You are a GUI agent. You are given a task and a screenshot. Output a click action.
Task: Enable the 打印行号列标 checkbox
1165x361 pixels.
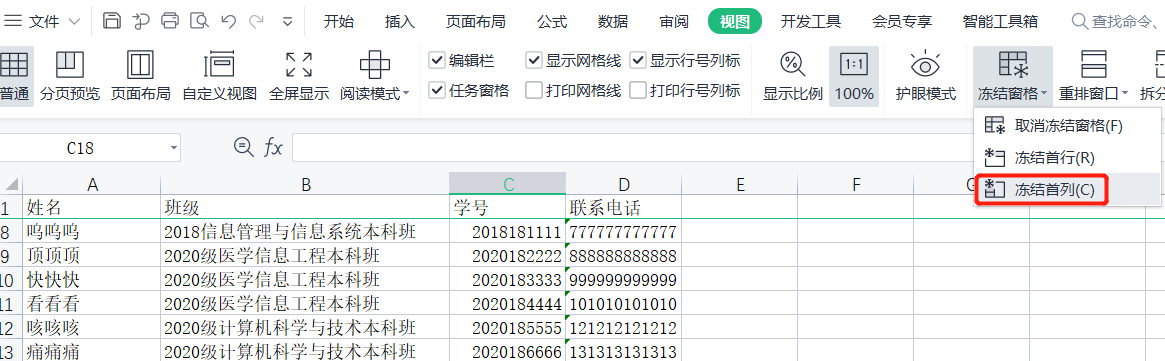tap(637, 91)
